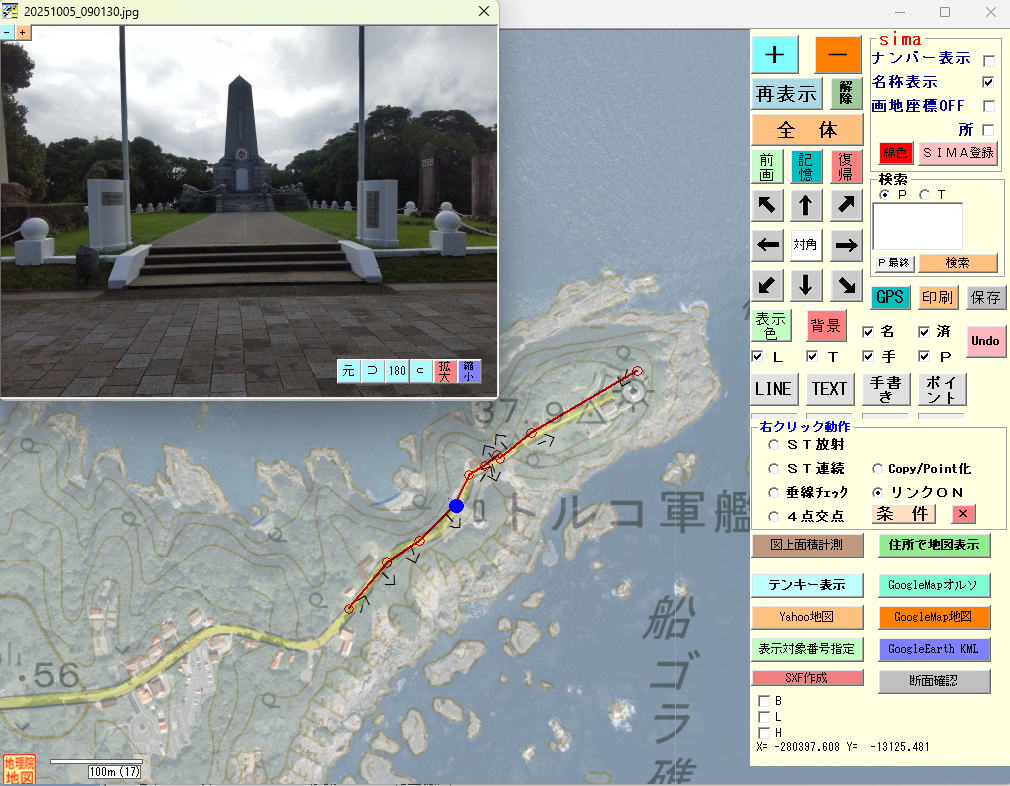Select the T search mode radio
Image resolution: width=1010 pixels, height=786 pixels.
coord(925,194)
